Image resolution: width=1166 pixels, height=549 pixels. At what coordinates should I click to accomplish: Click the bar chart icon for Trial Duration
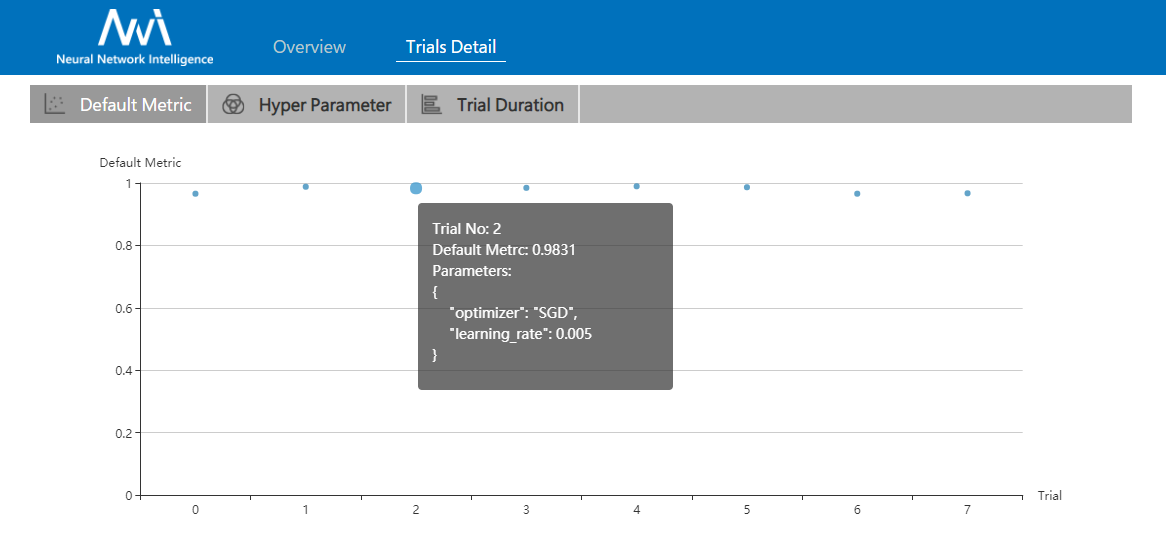tap(431, 105)
